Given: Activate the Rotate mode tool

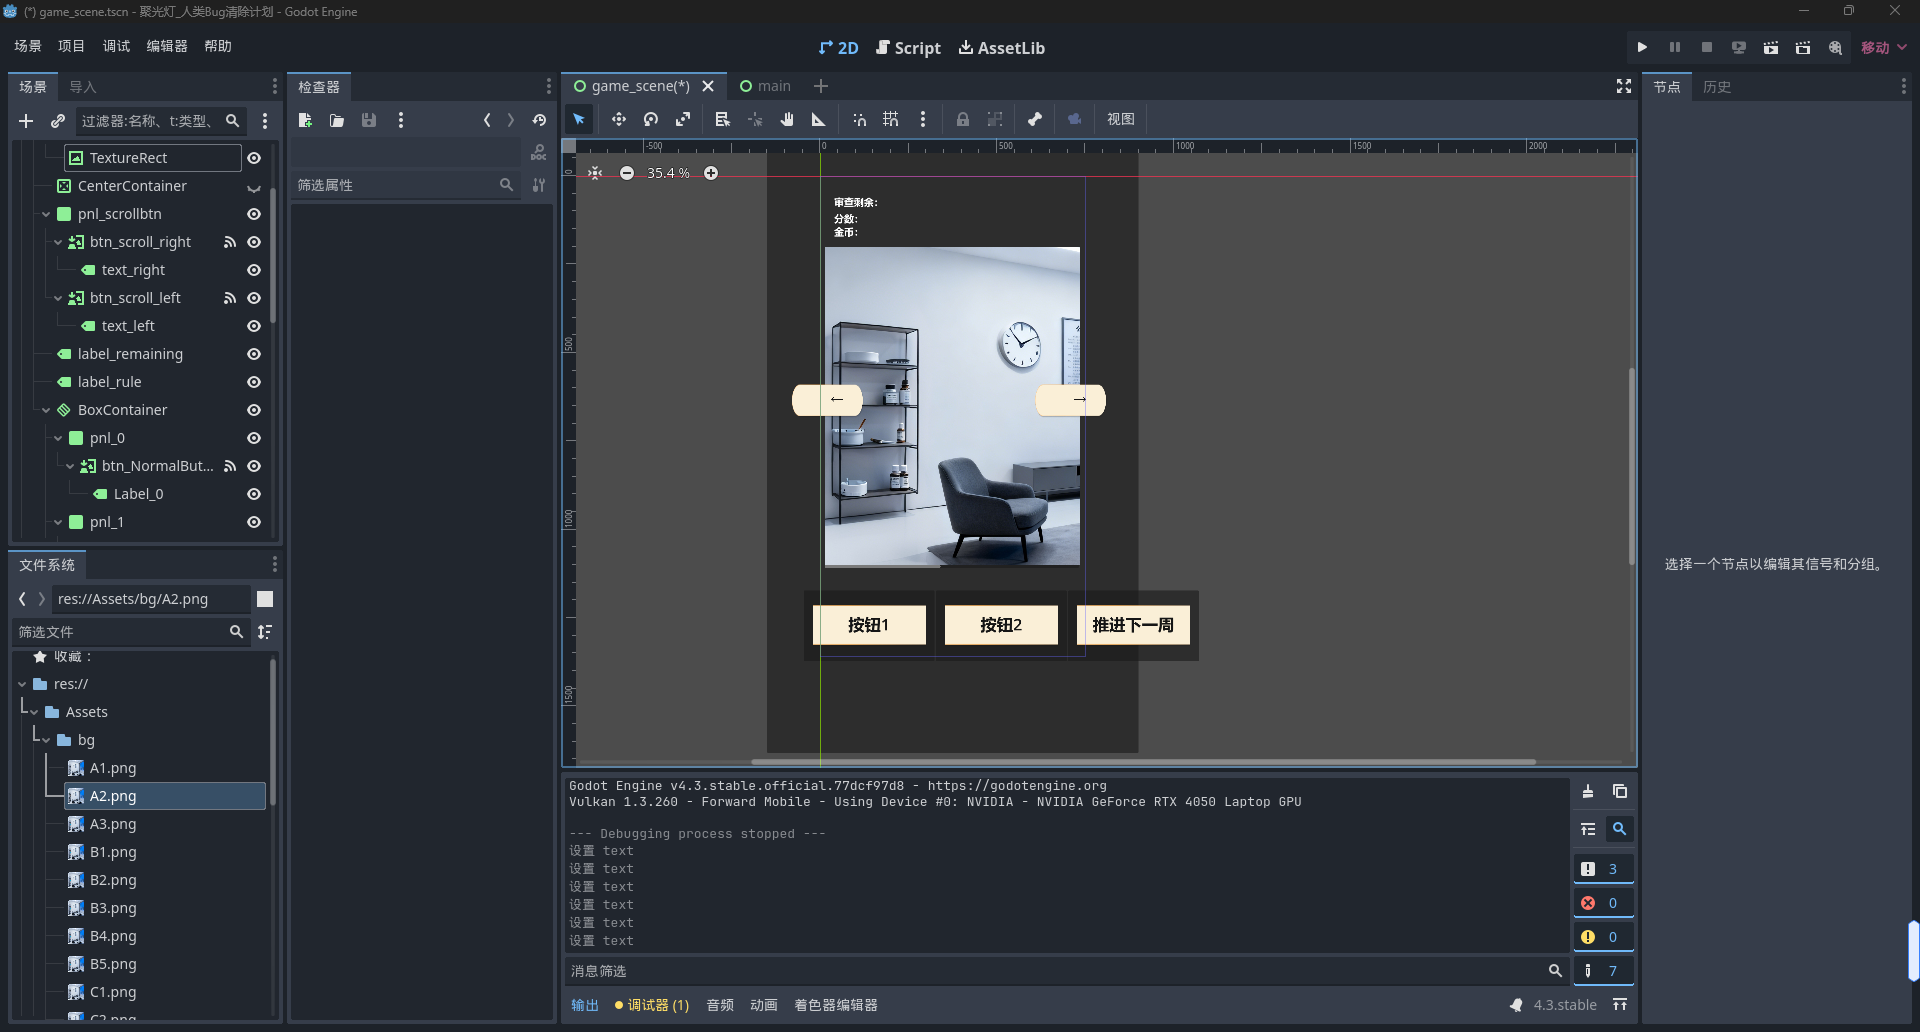Looking at the screenshot, I should click(x=651, y=119).
